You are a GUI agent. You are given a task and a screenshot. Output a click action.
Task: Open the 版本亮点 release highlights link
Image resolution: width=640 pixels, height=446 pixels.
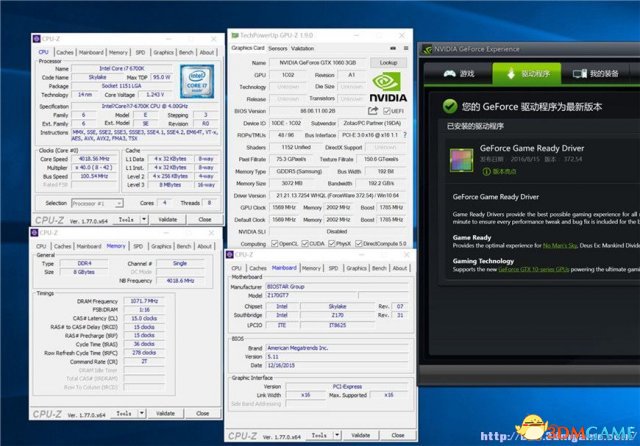pyautogui.click(x=500, y=172)
